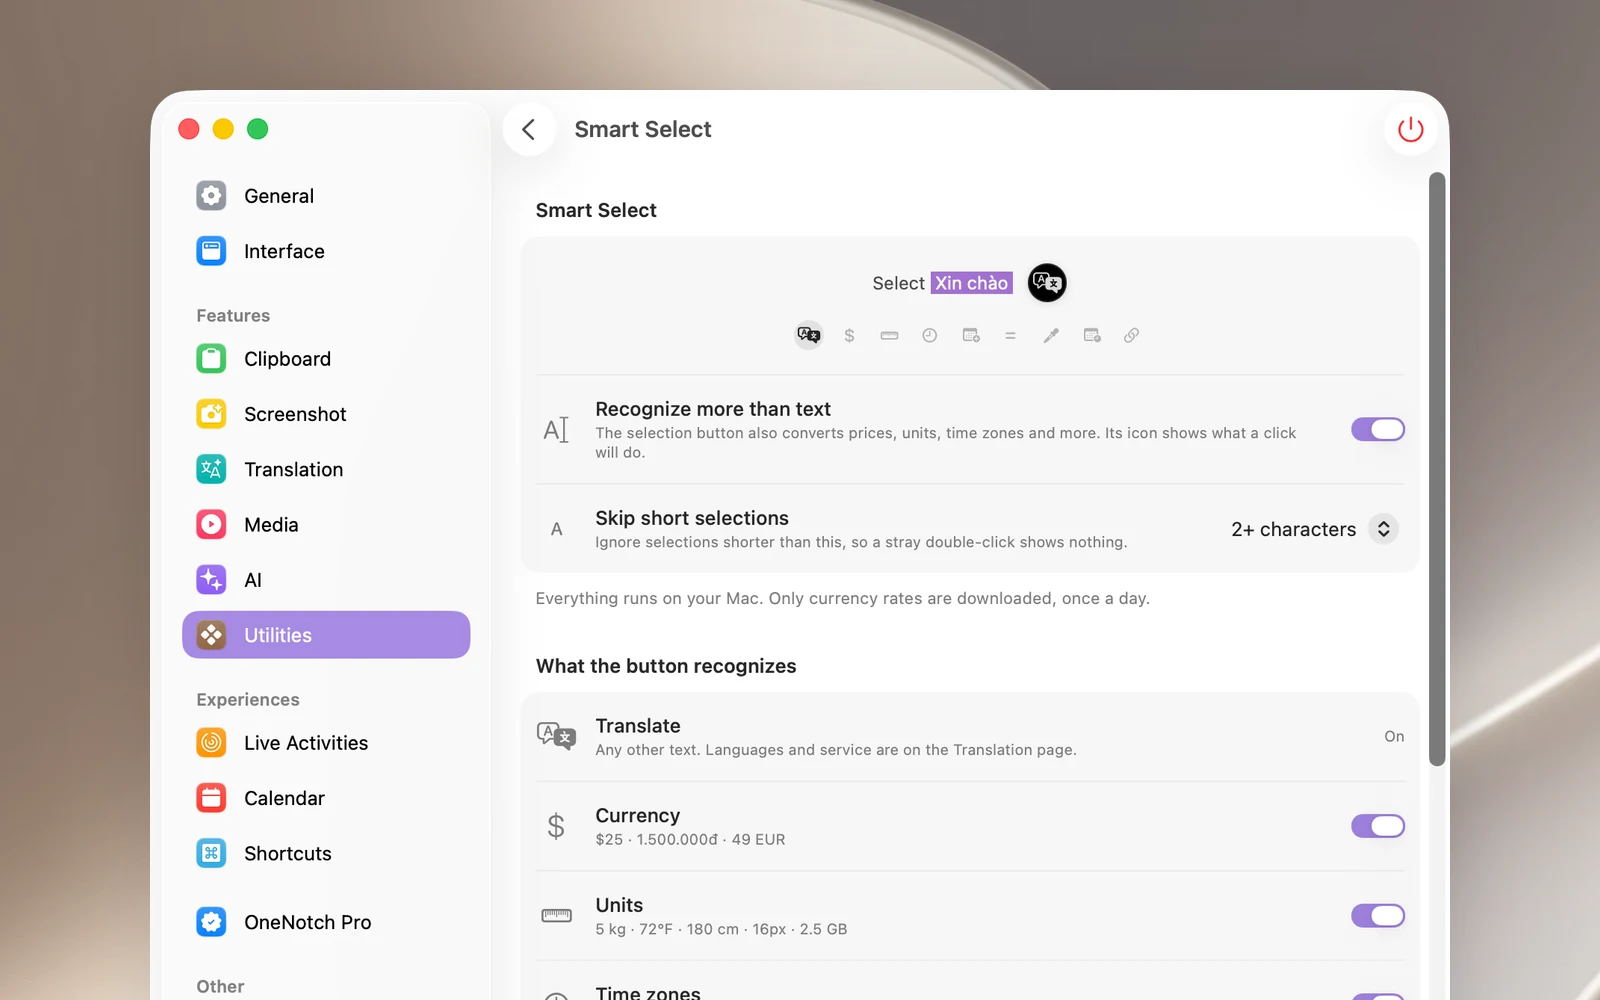Click the Recognize more than text cursor icon
Viewport: 1600px width, 1000px height.
(x=556, y=430)
